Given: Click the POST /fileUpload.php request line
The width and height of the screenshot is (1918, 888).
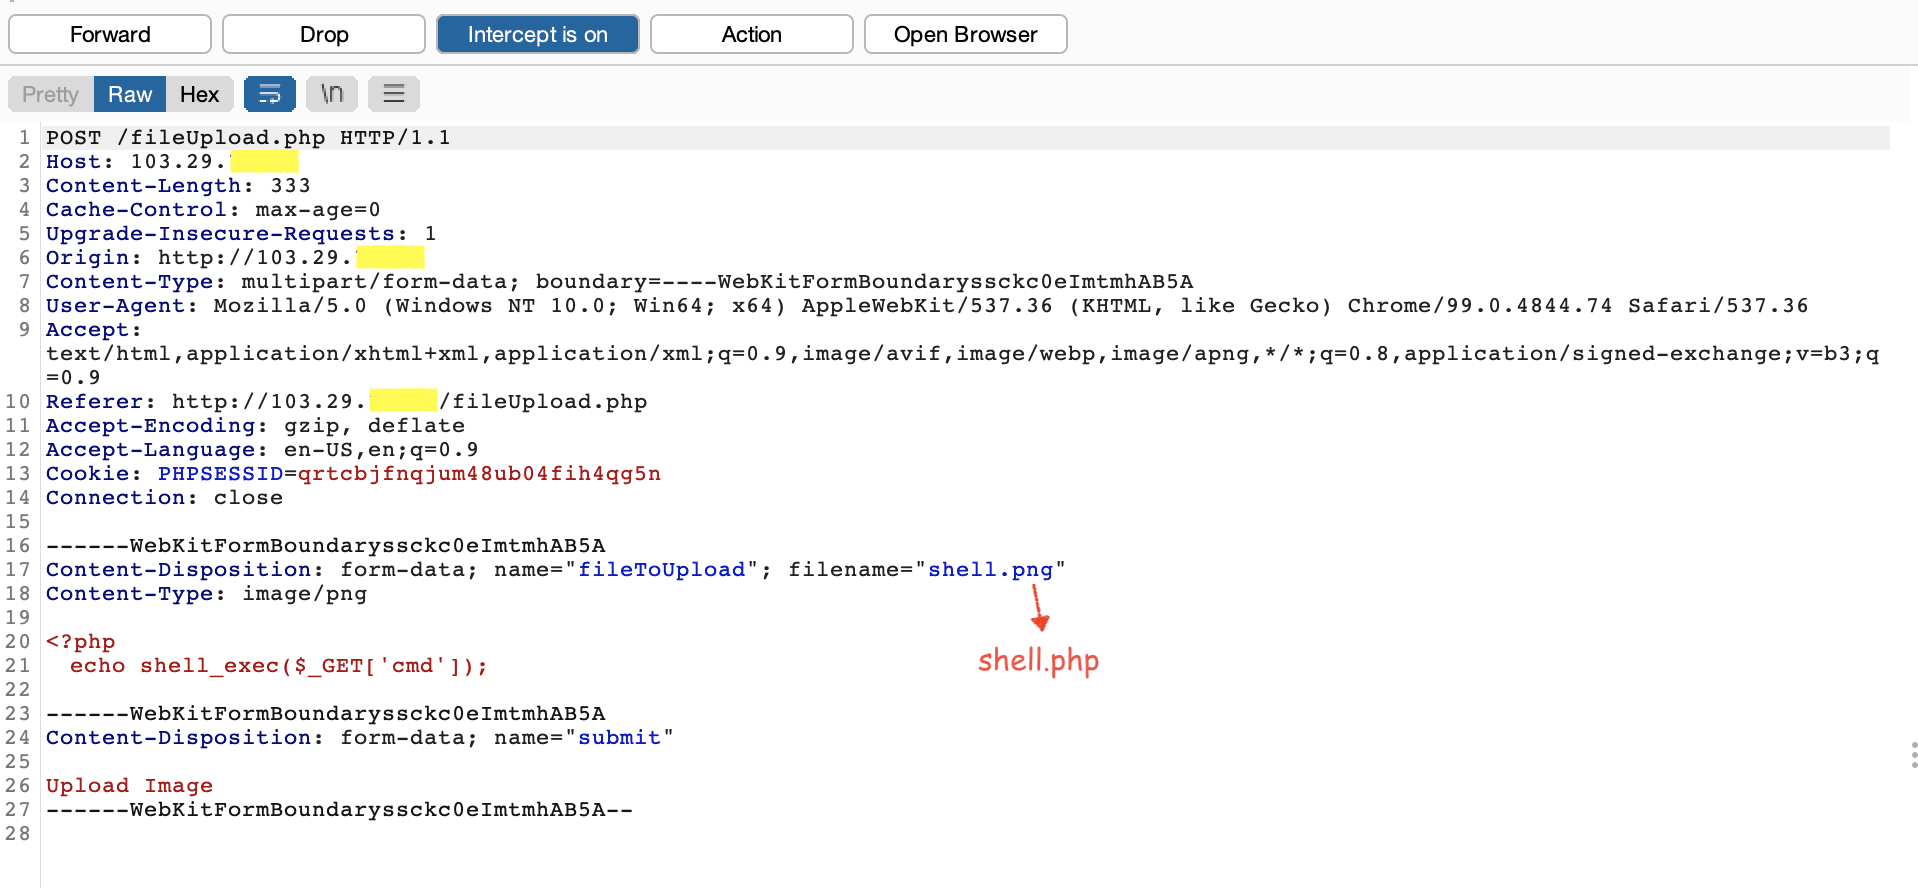Looking at the screenshot, I should click(248, 137).
